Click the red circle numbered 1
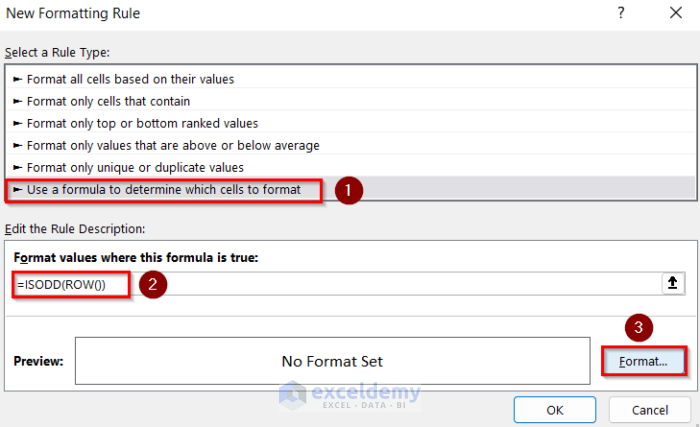Screen dimensions: 700x427 pyautogui.click(x=347, y=190)
